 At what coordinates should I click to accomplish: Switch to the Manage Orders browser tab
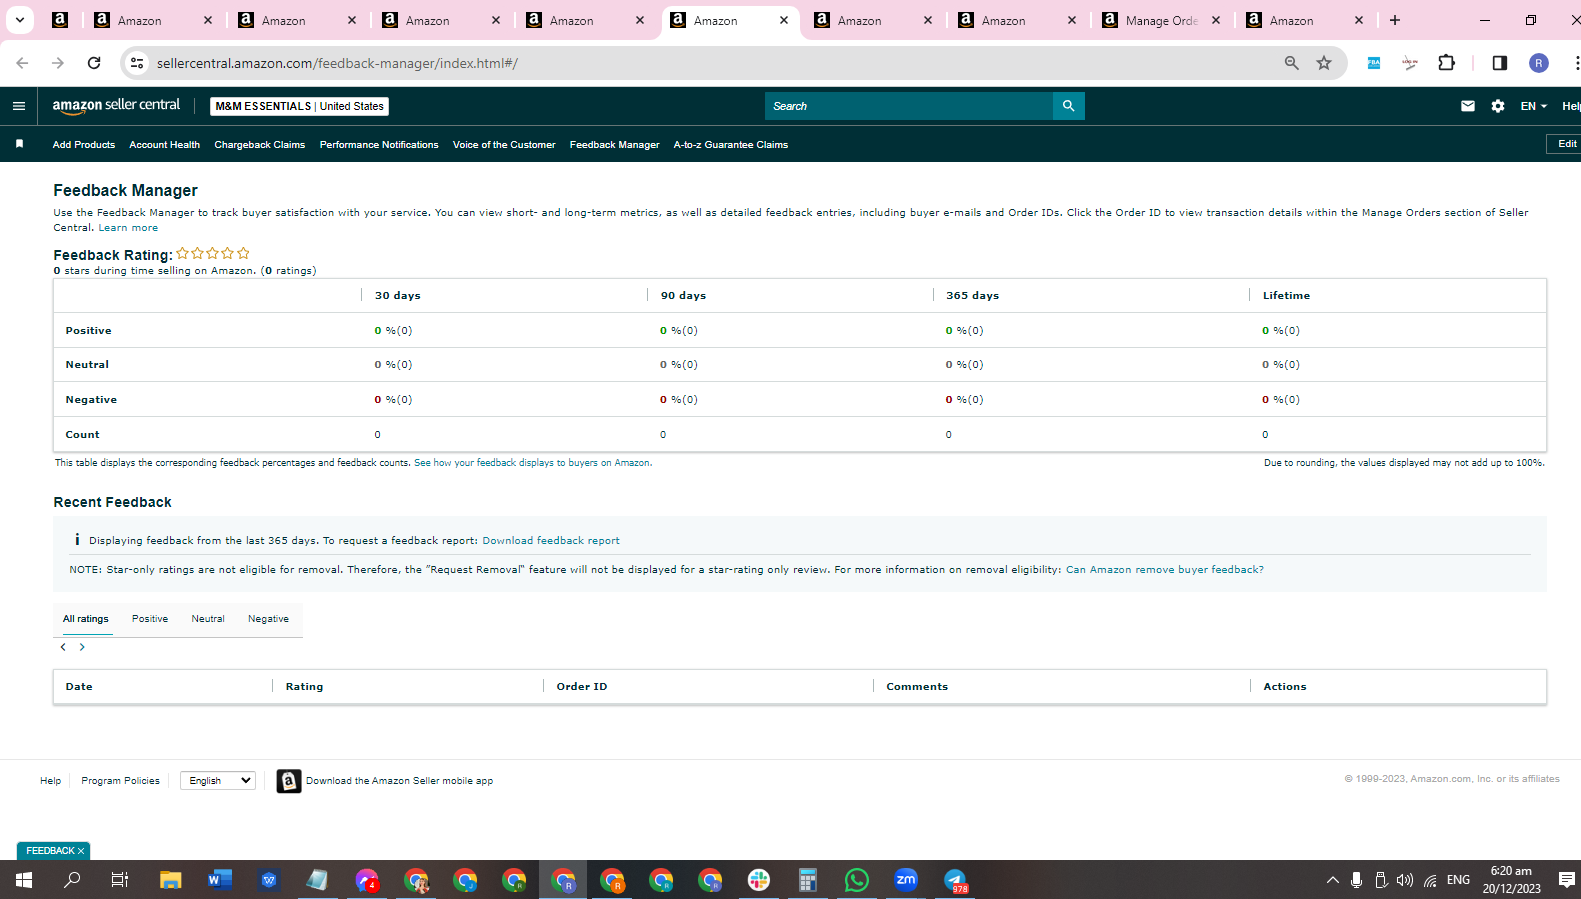[1161, 20]
